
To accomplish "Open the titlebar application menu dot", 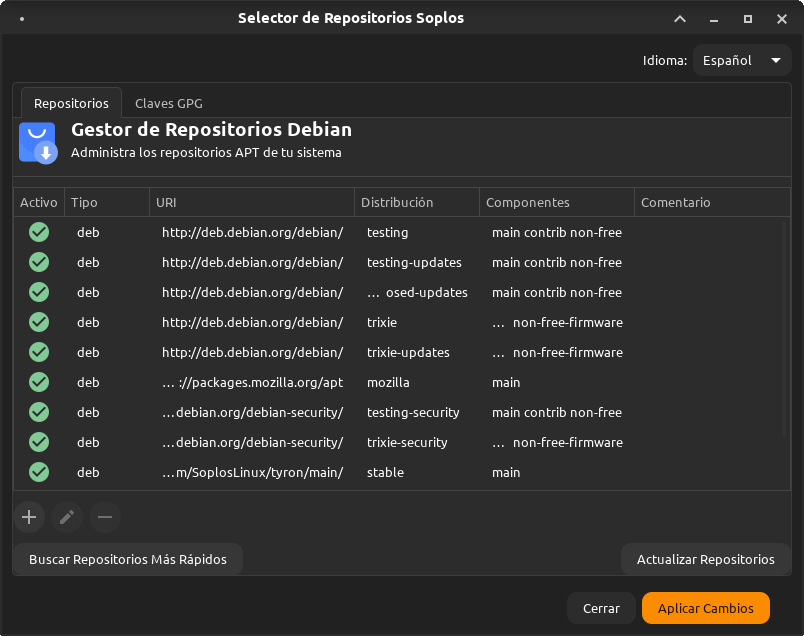I will coord(24,18).
